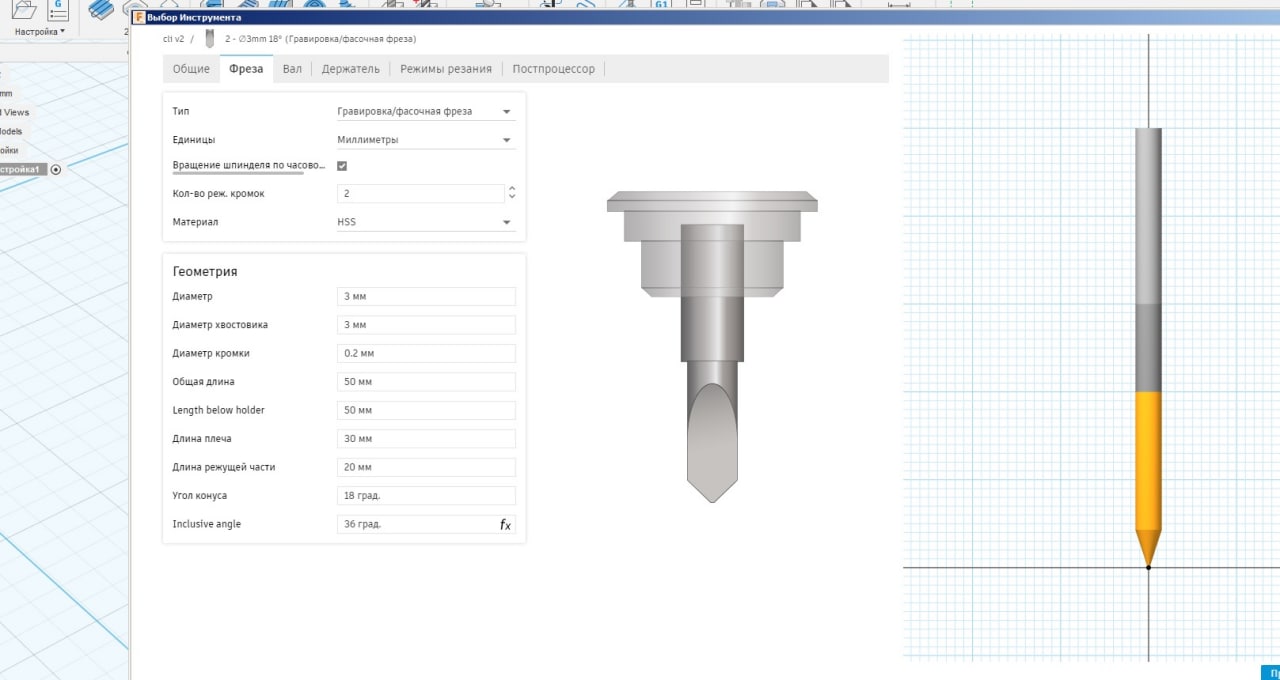This screenshot has width=1280, height=680.
Task: Expand the Единицы units dropdown
Action: (426, 140)
